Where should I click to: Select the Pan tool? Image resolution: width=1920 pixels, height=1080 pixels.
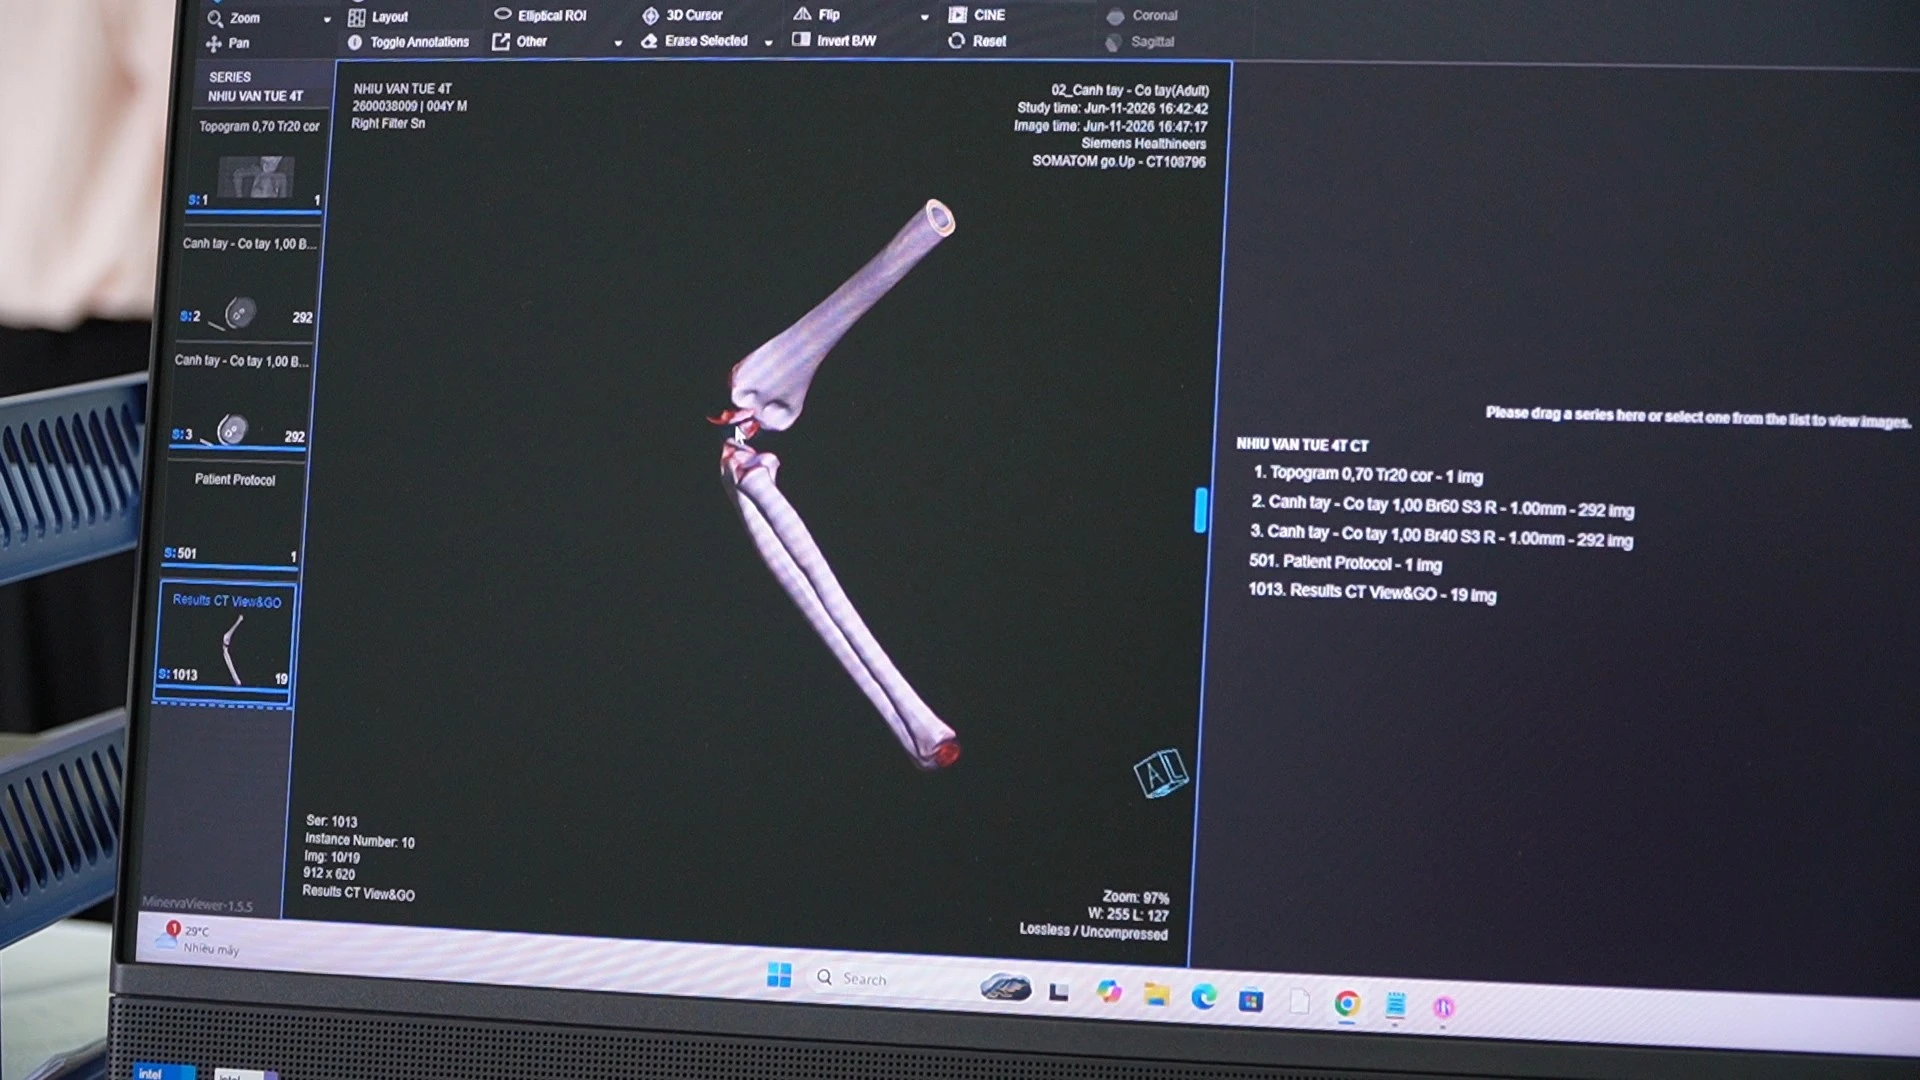pyautogui.click(x=228, y=43)
